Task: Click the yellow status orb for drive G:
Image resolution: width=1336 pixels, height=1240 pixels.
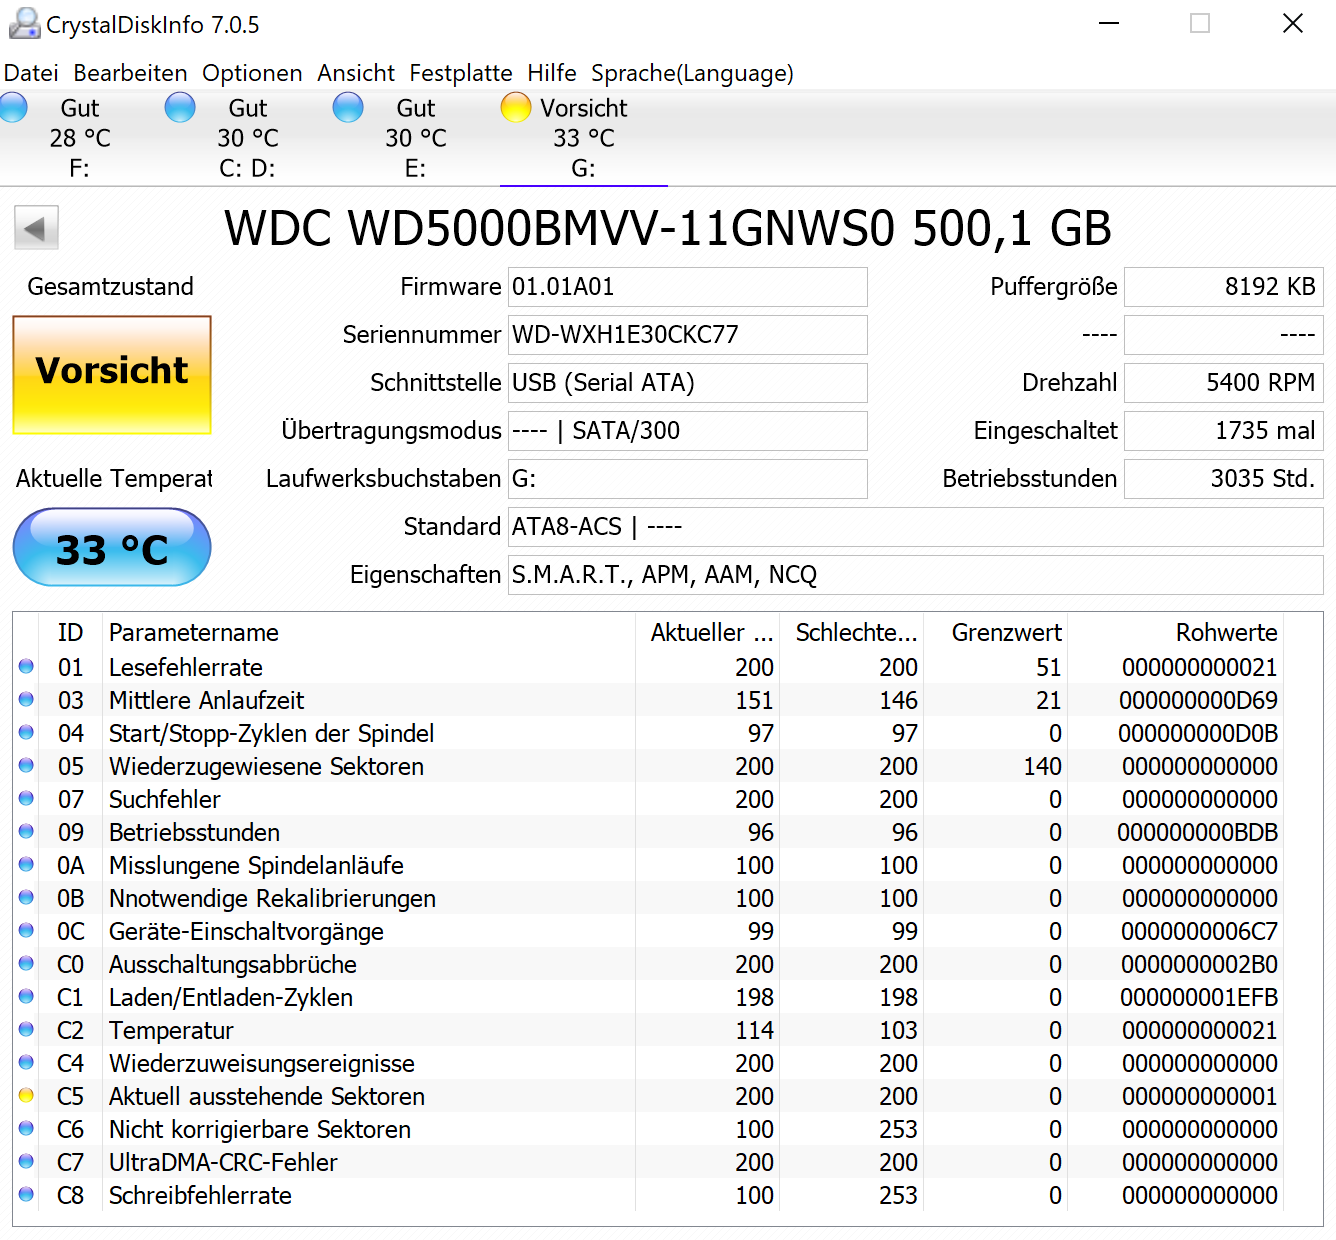Action: (x=516, y=107)
